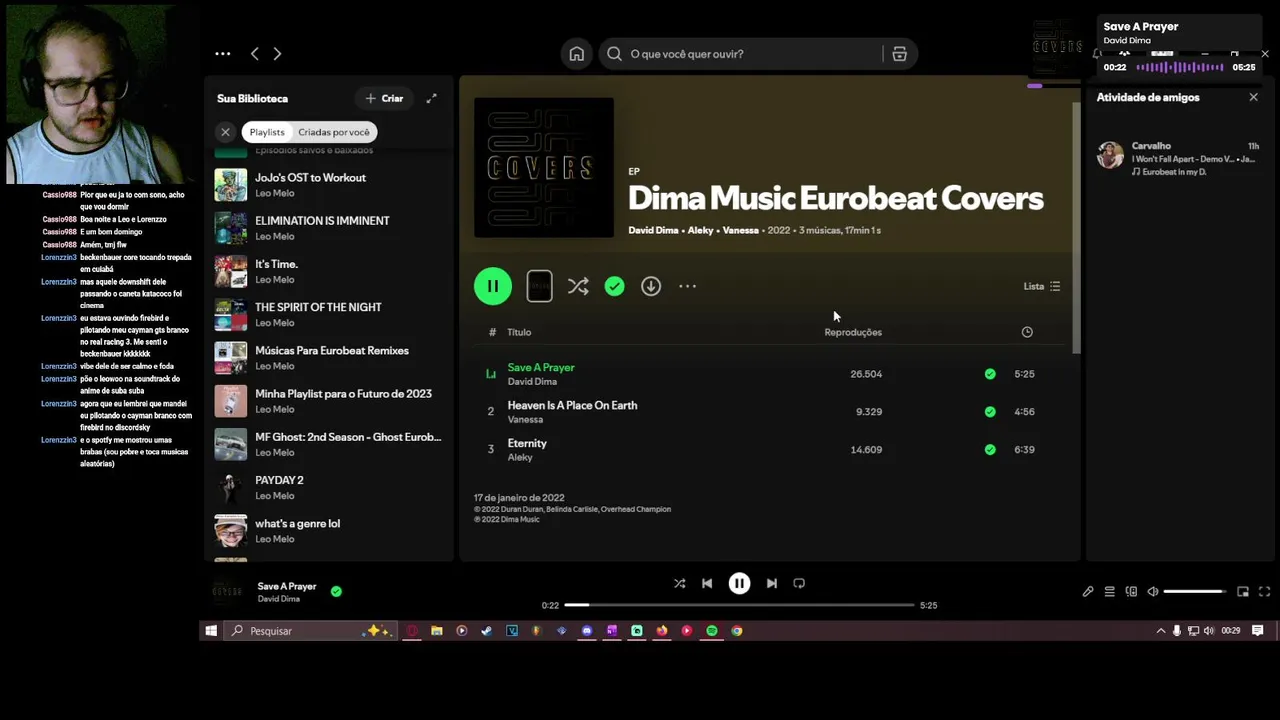Open artist Aleky in EP header
The image size is (1280, 720).
[700, 230]
